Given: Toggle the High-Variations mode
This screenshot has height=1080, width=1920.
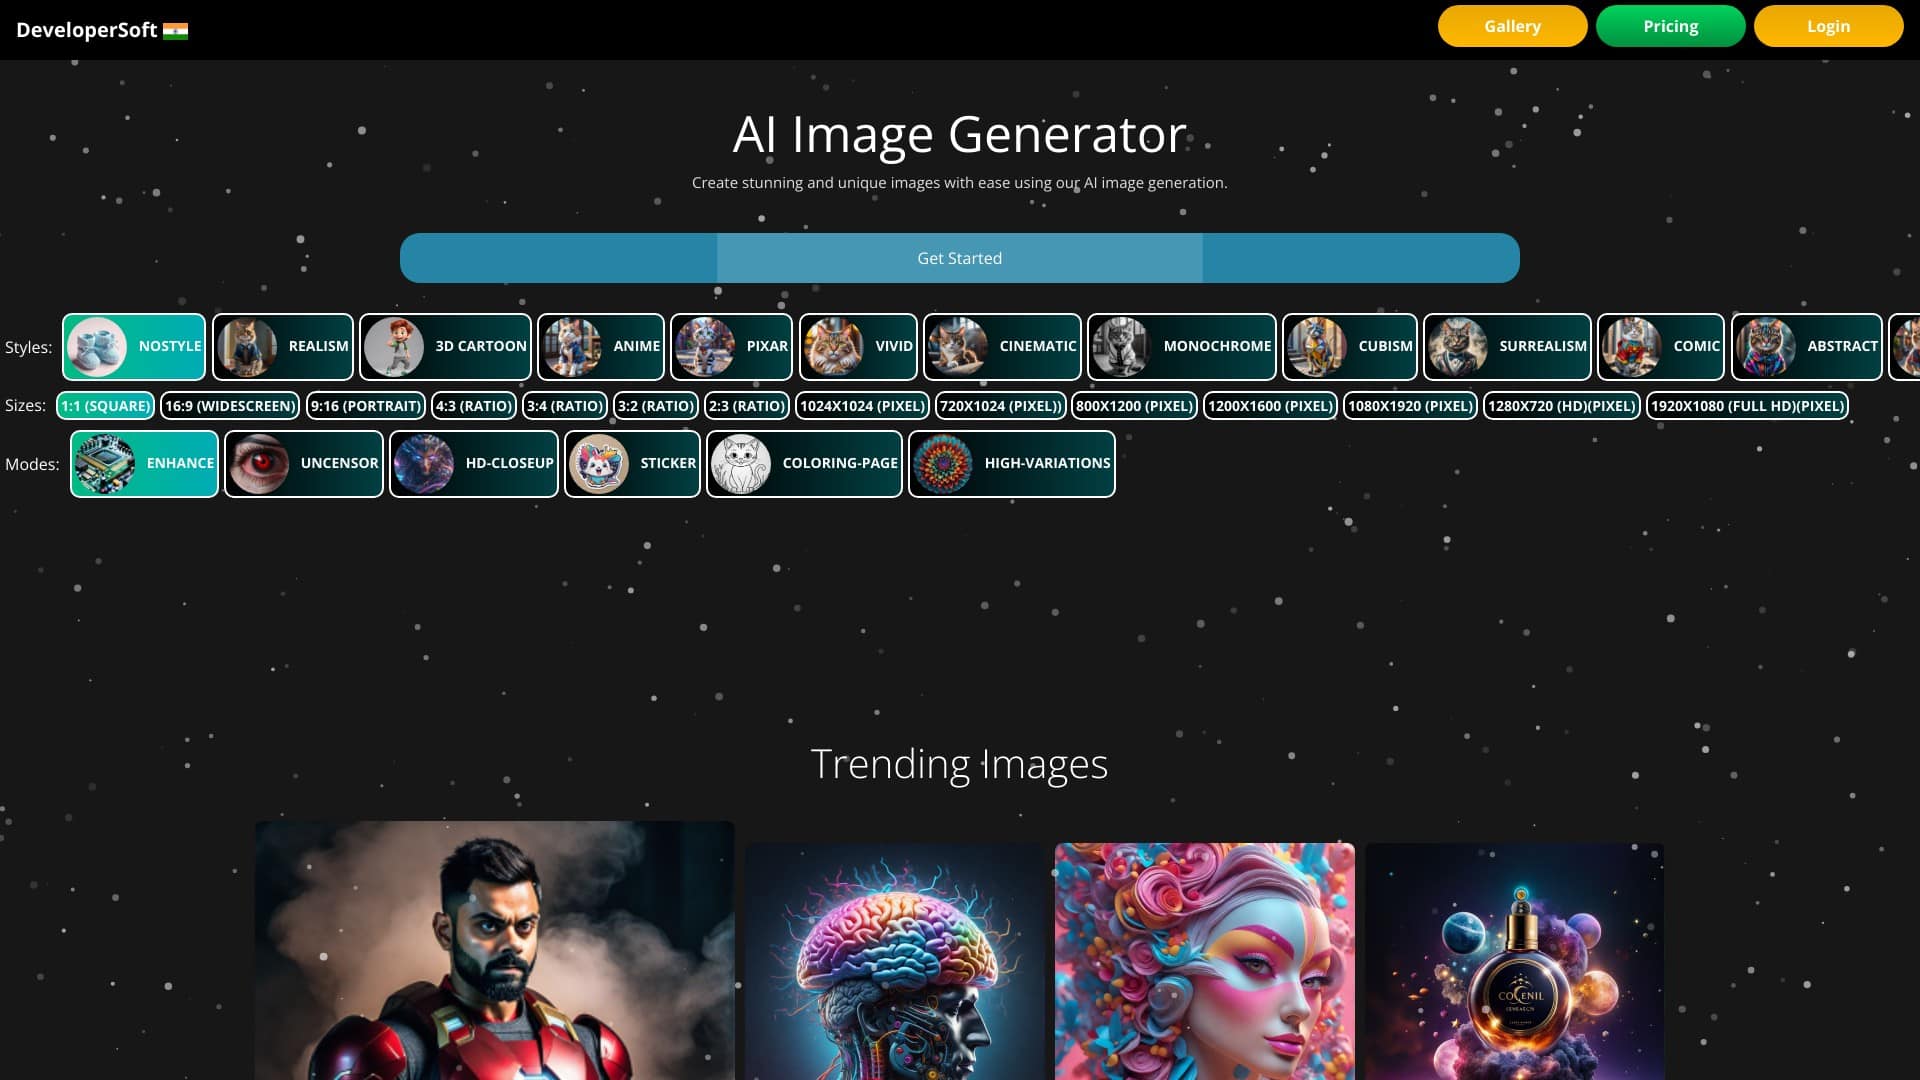Looking at the screenshot, I should click(1012, 463).
